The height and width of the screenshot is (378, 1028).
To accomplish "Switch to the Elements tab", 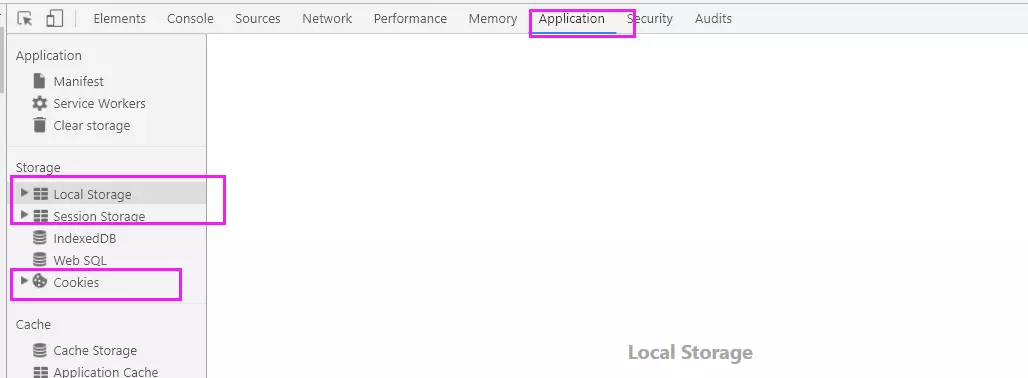I will pos(119,19).
